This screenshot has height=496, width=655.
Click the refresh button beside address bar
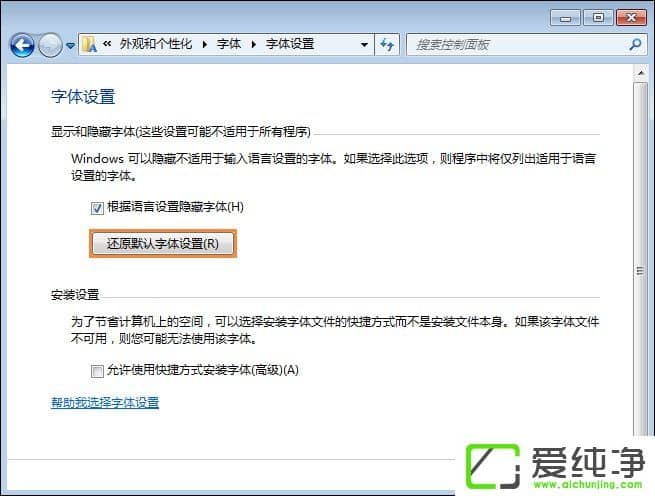pos(387,44)
